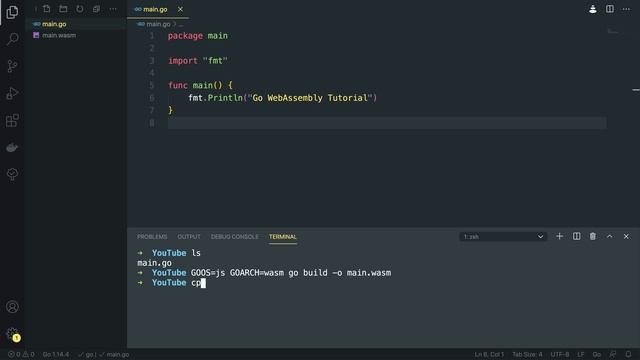Open the terminal selector dropdown 1: zsh
This screenshot has height=360, width=640.
[x=503, y=237]
